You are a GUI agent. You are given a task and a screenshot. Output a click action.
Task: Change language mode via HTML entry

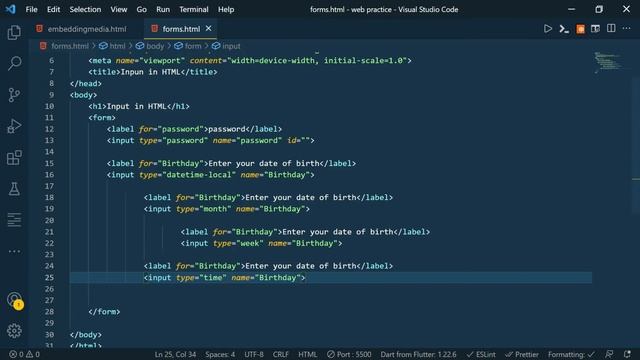[307, 354]
